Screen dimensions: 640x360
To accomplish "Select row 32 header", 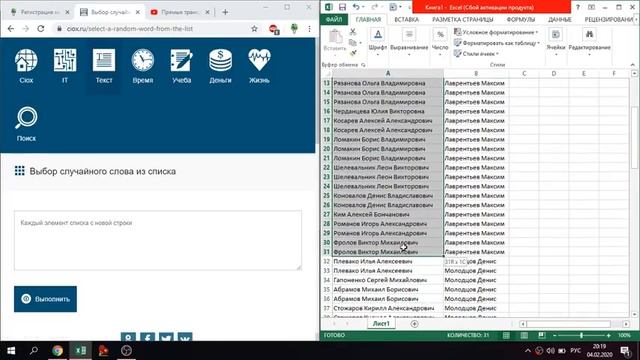I will click(327, 261).
